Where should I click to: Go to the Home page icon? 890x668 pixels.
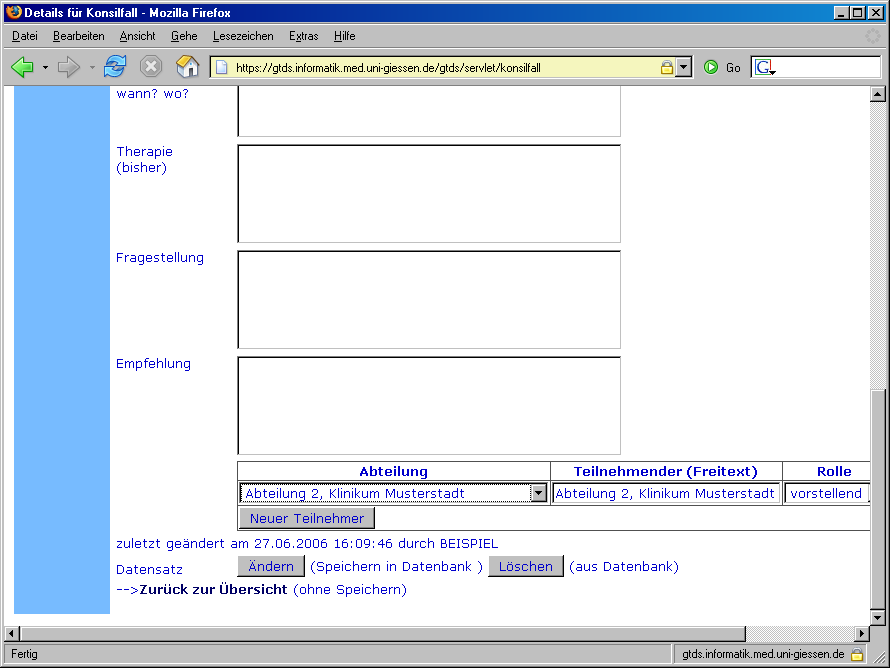tap(187, 67)
